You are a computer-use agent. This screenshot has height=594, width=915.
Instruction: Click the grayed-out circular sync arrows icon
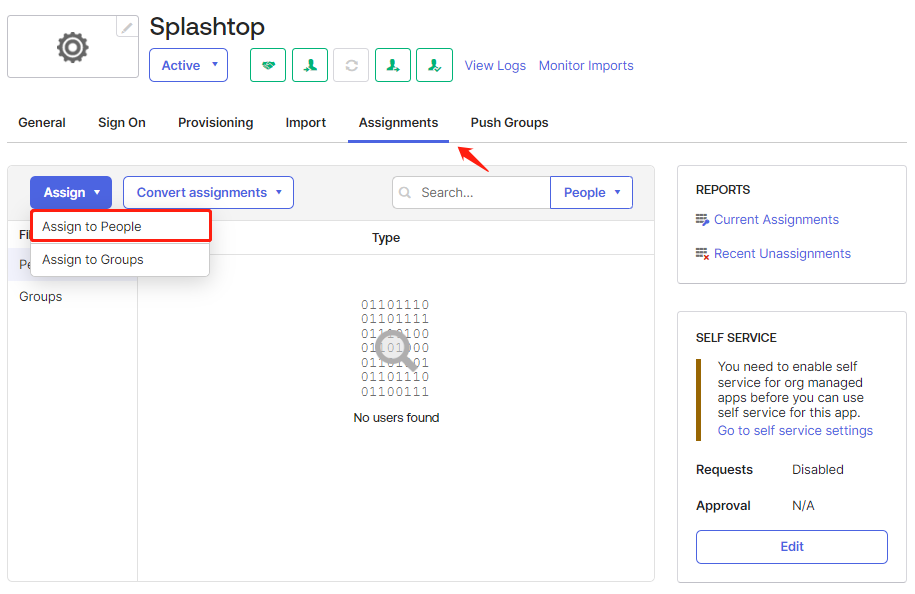pos(351,65)
